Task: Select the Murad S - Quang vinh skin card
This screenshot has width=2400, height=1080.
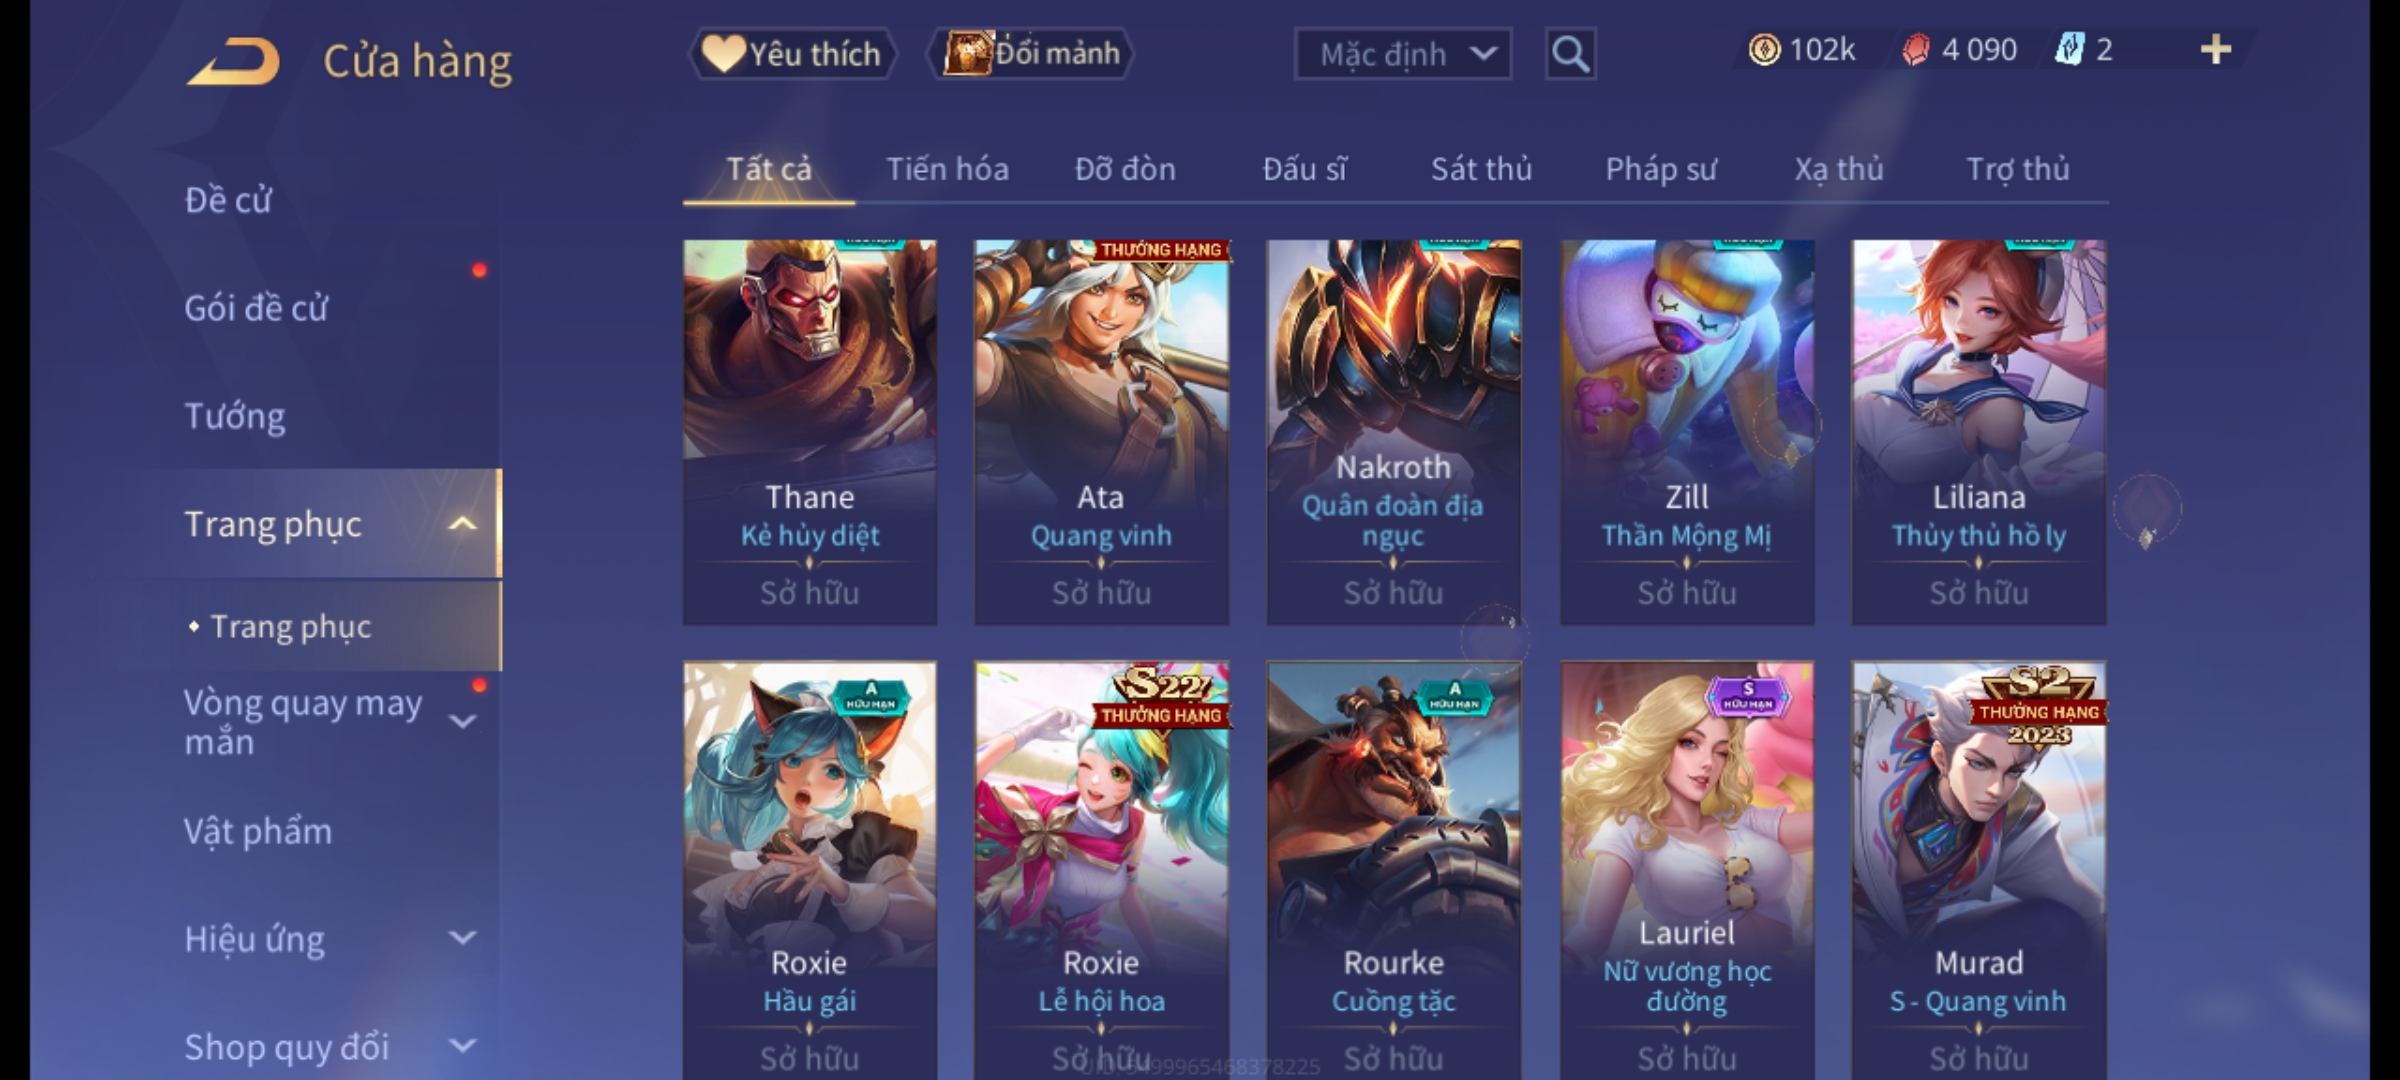Action: pos(1978,870)
